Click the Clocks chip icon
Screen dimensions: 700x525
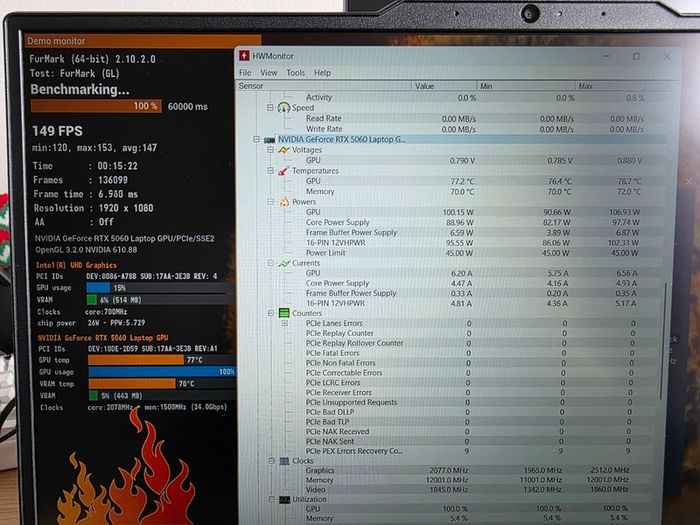tap(284, 461)
